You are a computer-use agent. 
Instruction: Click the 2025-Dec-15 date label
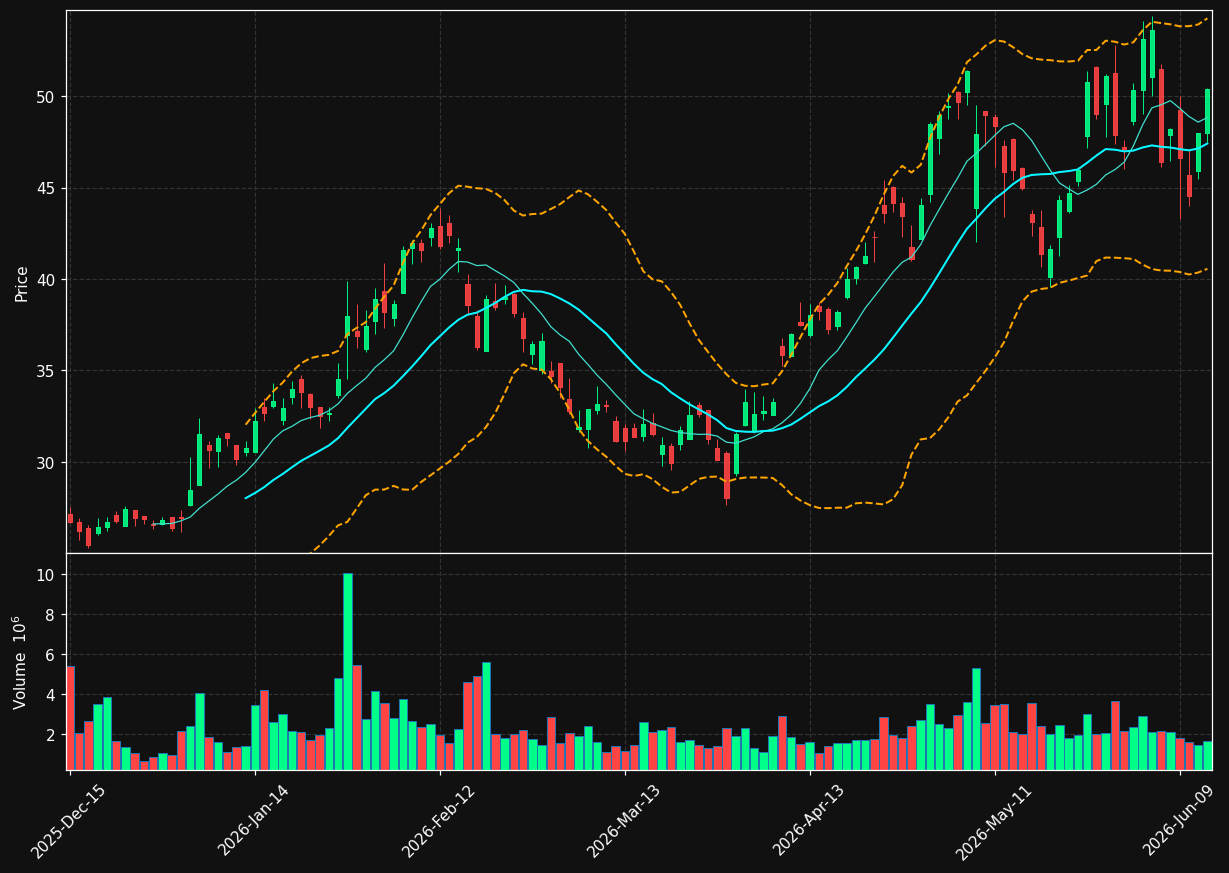click(x=69, y=822)
